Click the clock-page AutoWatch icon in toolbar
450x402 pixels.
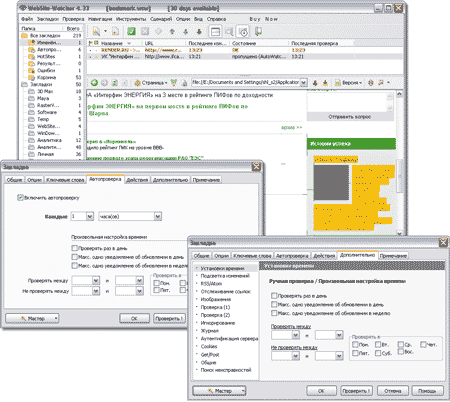click(243, 32)
